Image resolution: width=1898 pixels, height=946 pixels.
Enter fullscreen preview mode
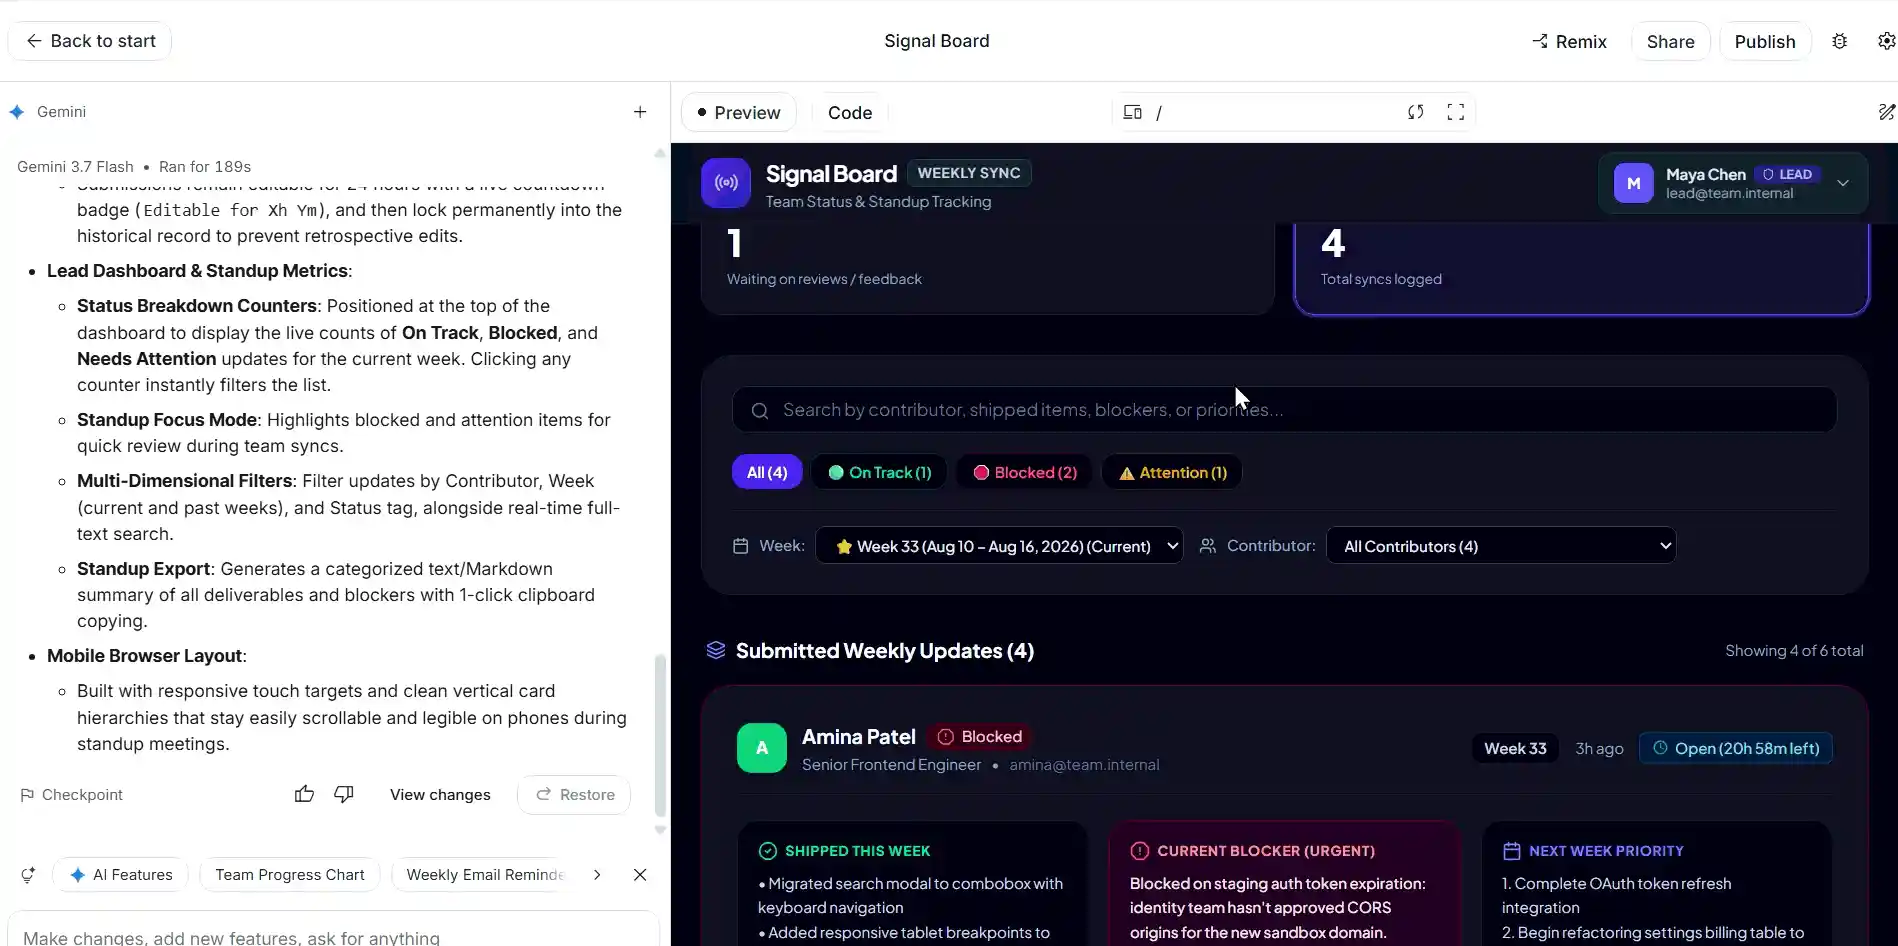coord(1456,112)
